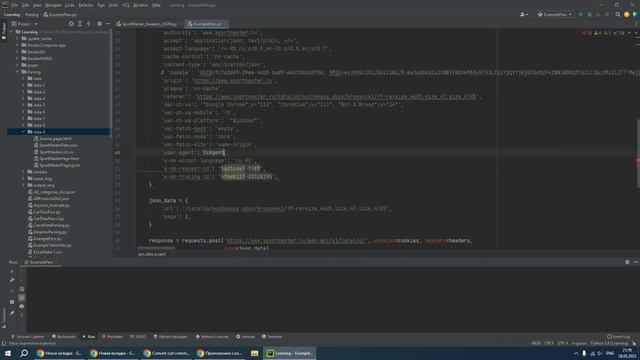Click collapse all icon in Project panel

pyautogui.click(x=89, y=24)
